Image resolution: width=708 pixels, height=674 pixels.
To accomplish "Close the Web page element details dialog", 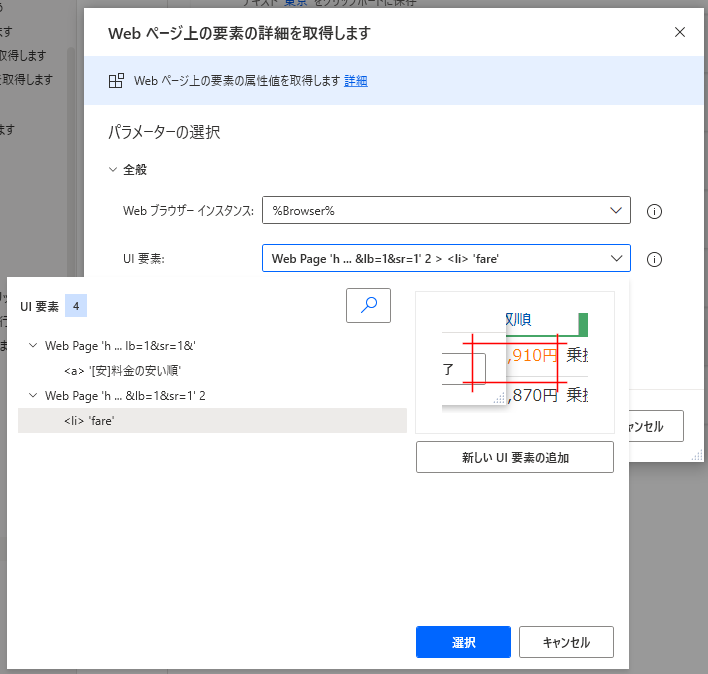I will click(680, 32).
